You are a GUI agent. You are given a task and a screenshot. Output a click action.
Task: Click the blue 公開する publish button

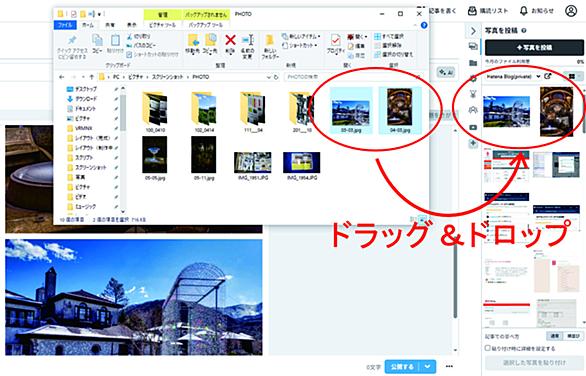(403, 367)
